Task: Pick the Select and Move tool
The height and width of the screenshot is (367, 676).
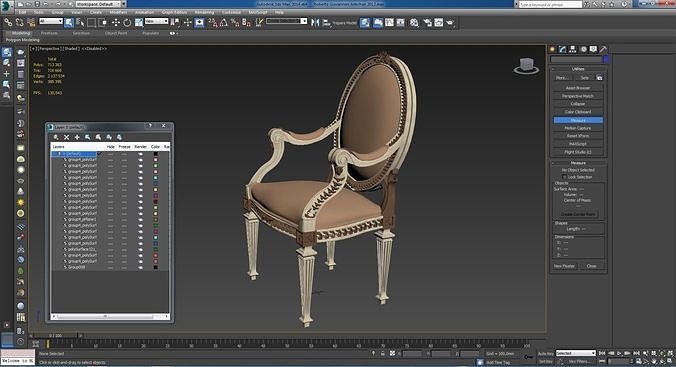Action: pos(116,22)
